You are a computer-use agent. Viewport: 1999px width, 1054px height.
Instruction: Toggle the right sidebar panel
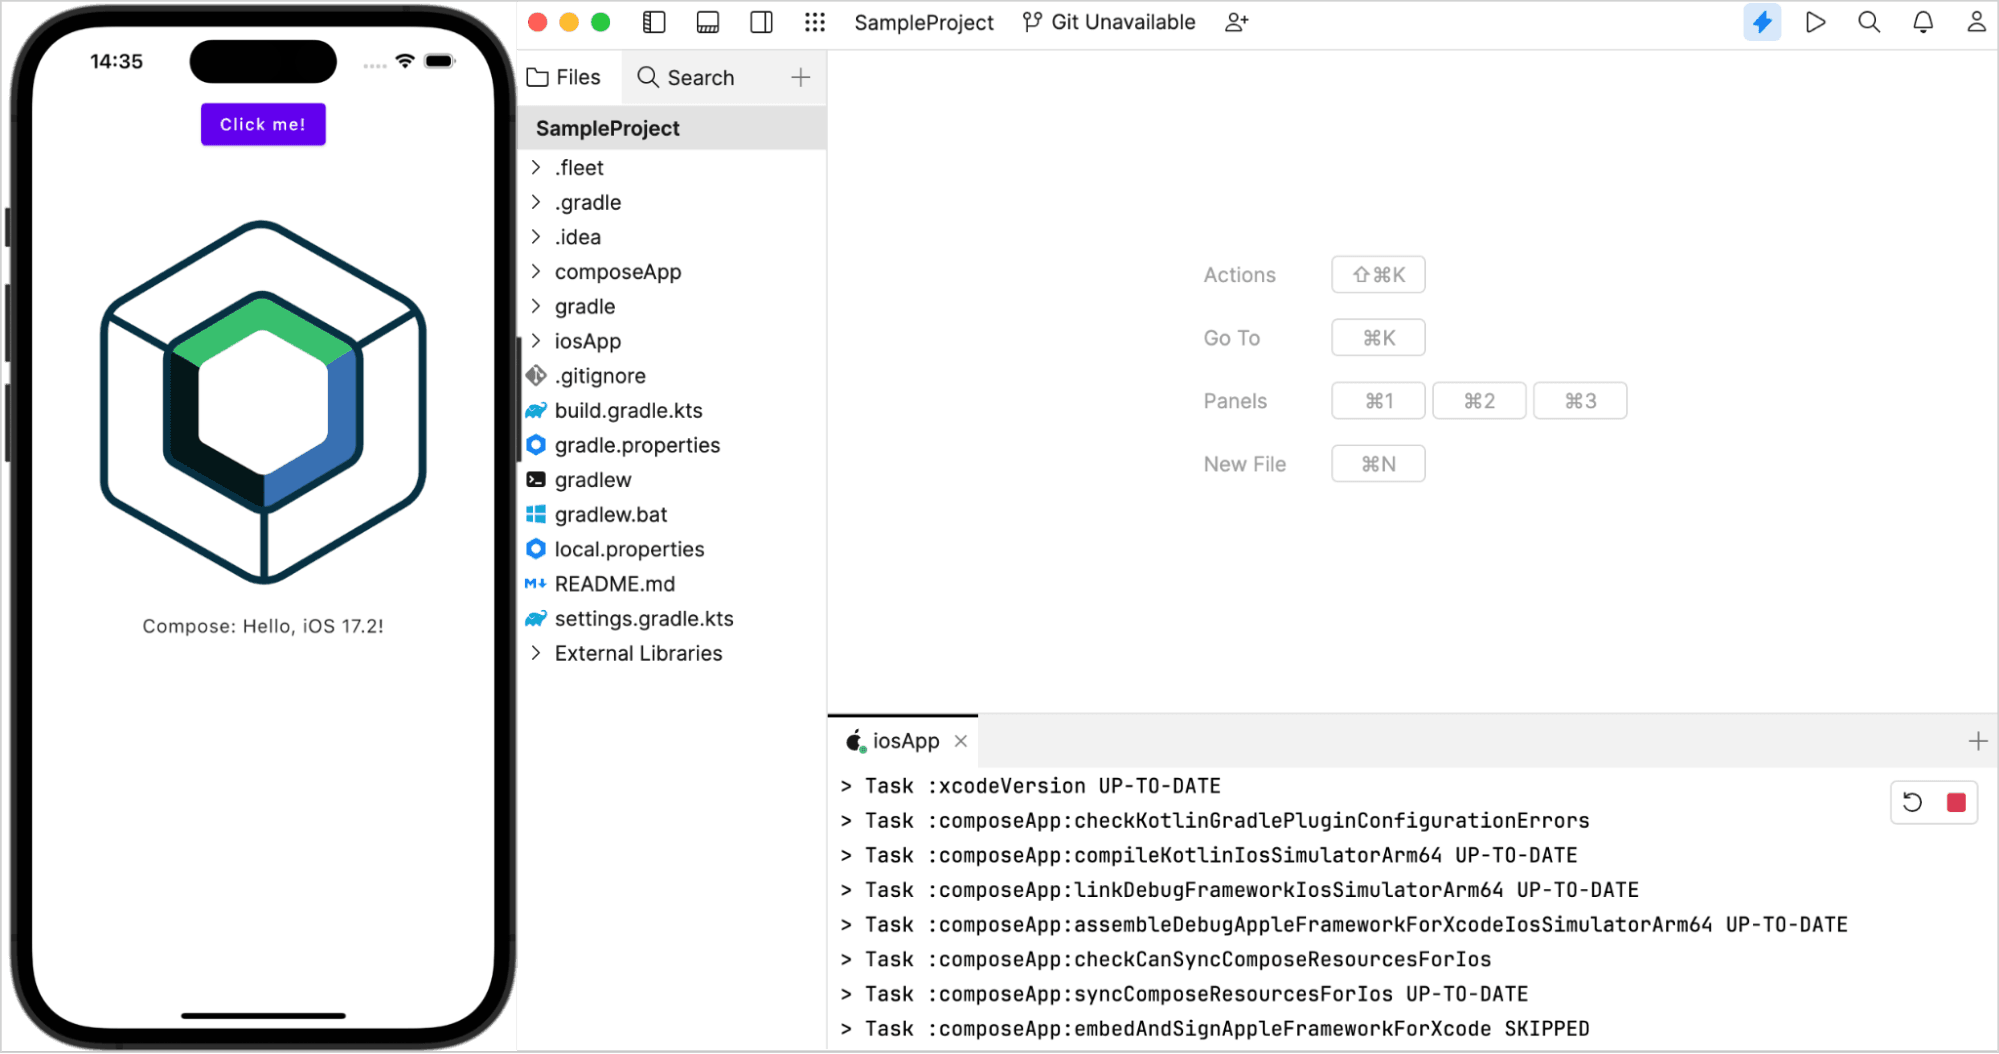[x=761, y=22]
